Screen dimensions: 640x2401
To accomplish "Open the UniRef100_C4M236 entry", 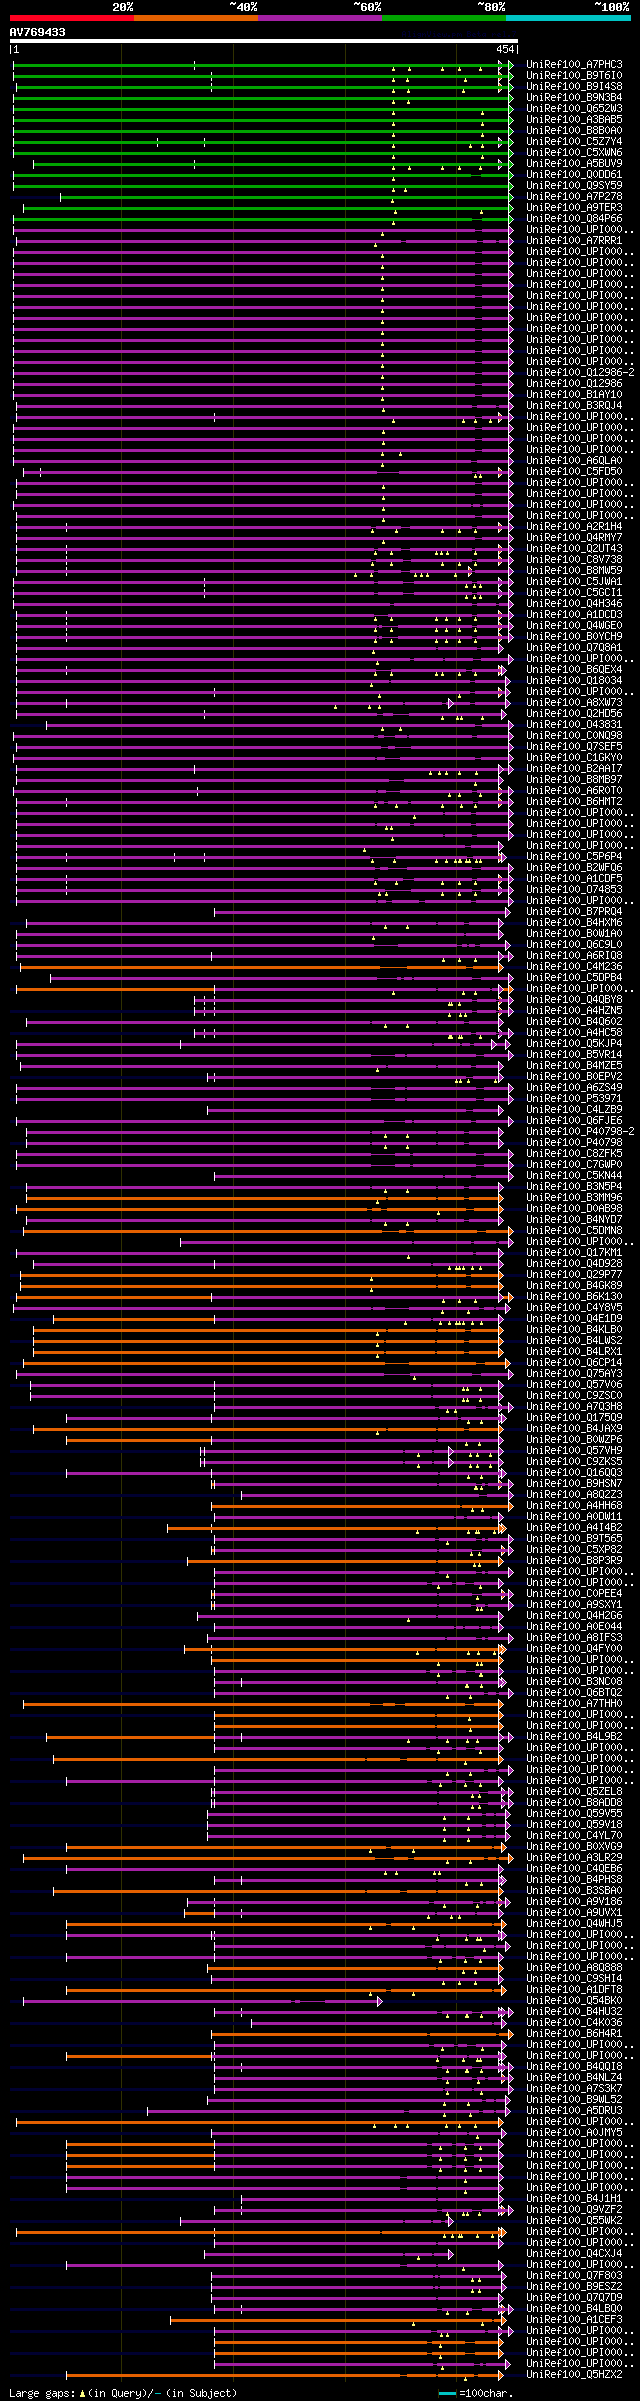I will [574, 966].
